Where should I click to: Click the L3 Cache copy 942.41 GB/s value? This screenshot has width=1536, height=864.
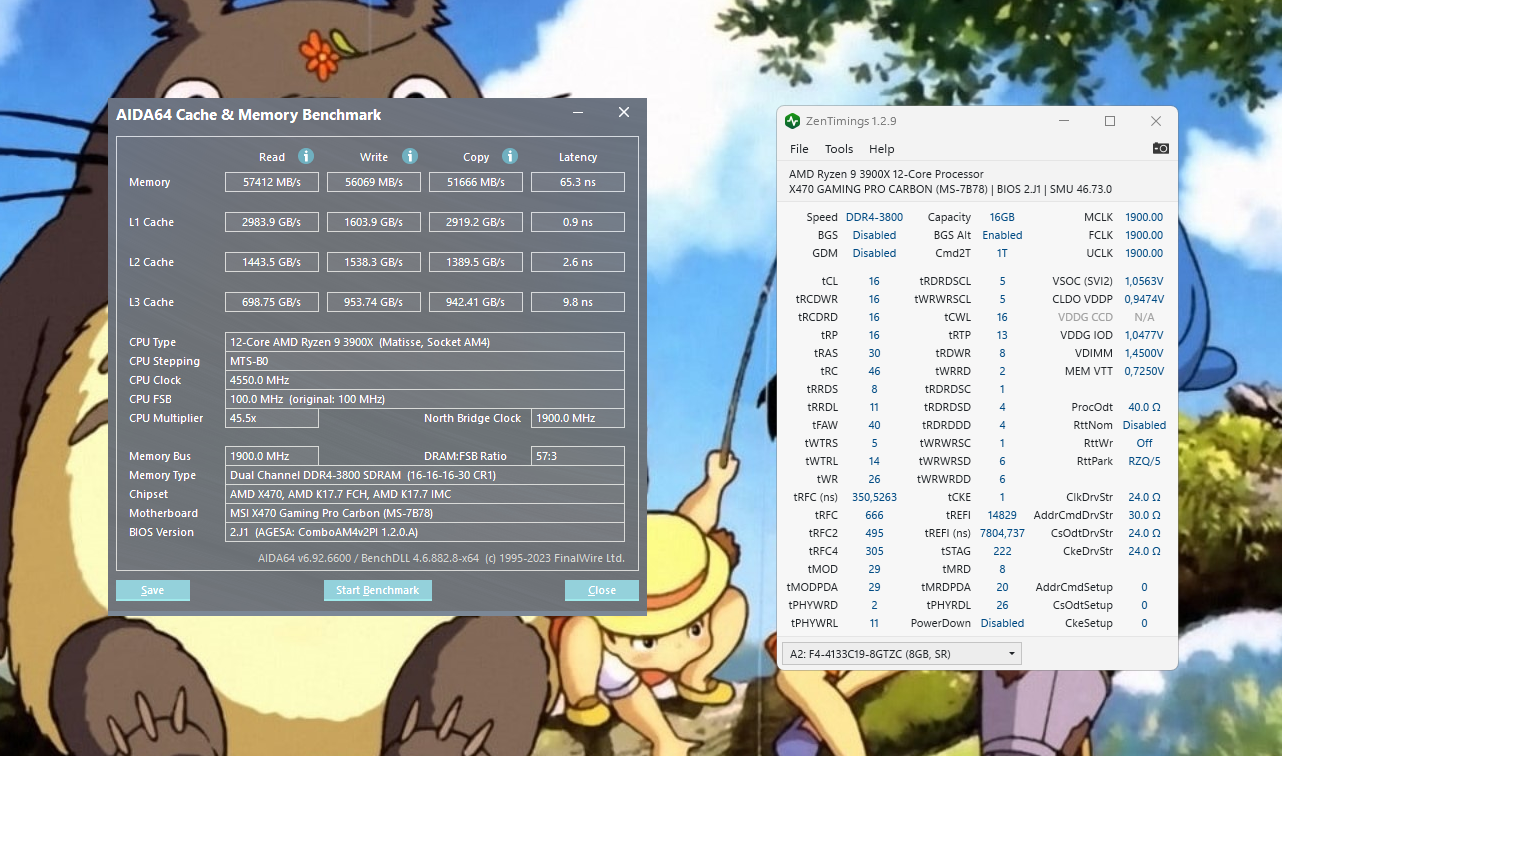point(476,302)
